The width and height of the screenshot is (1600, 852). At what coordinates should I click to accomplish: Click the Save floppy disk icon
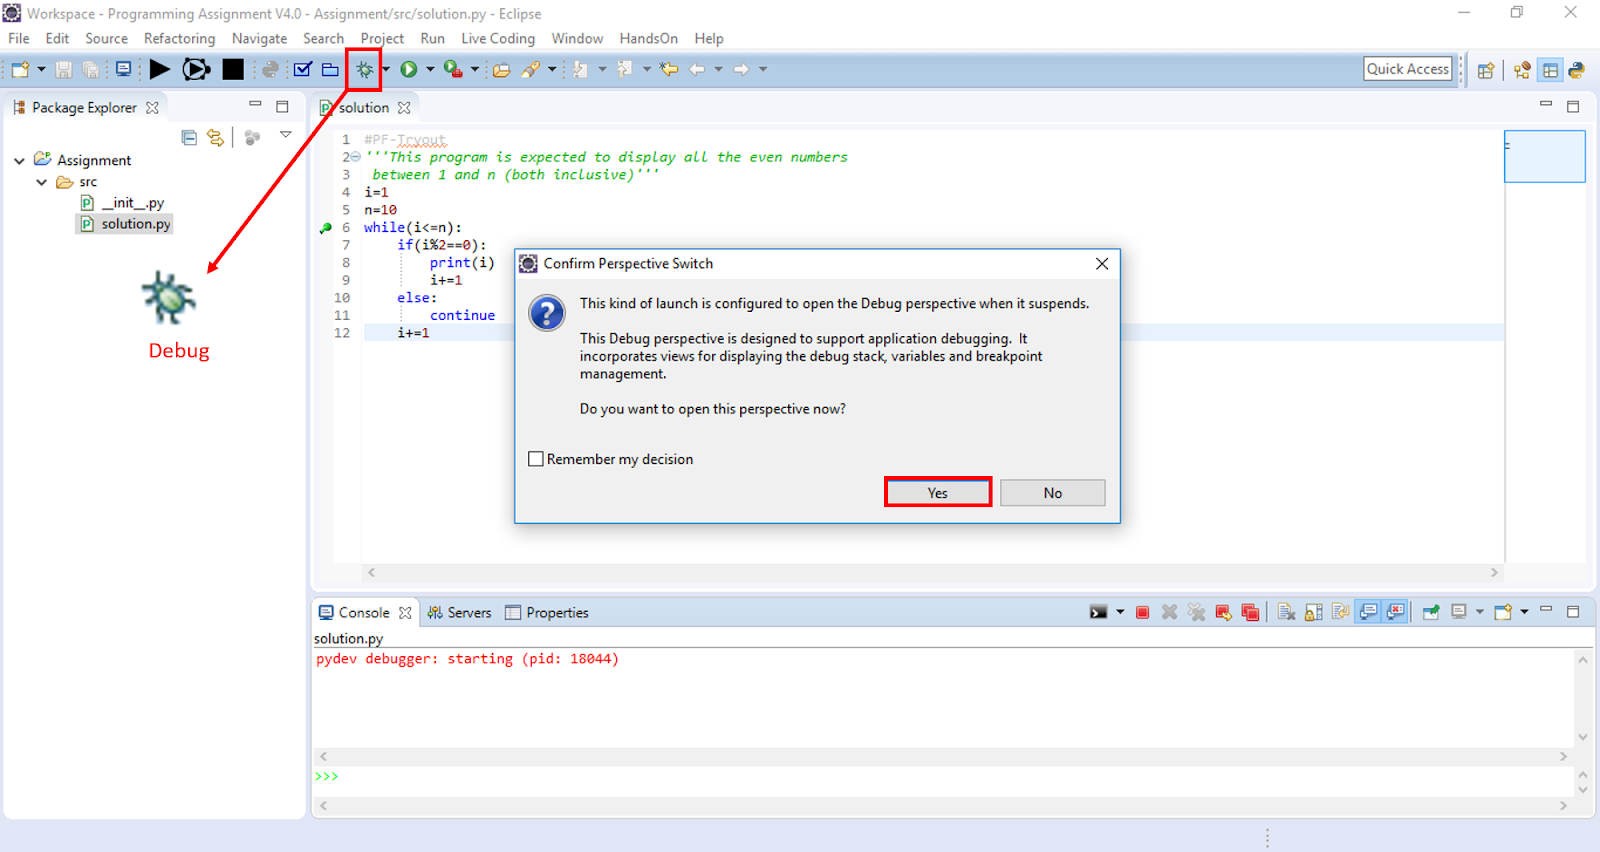point(63,69)
